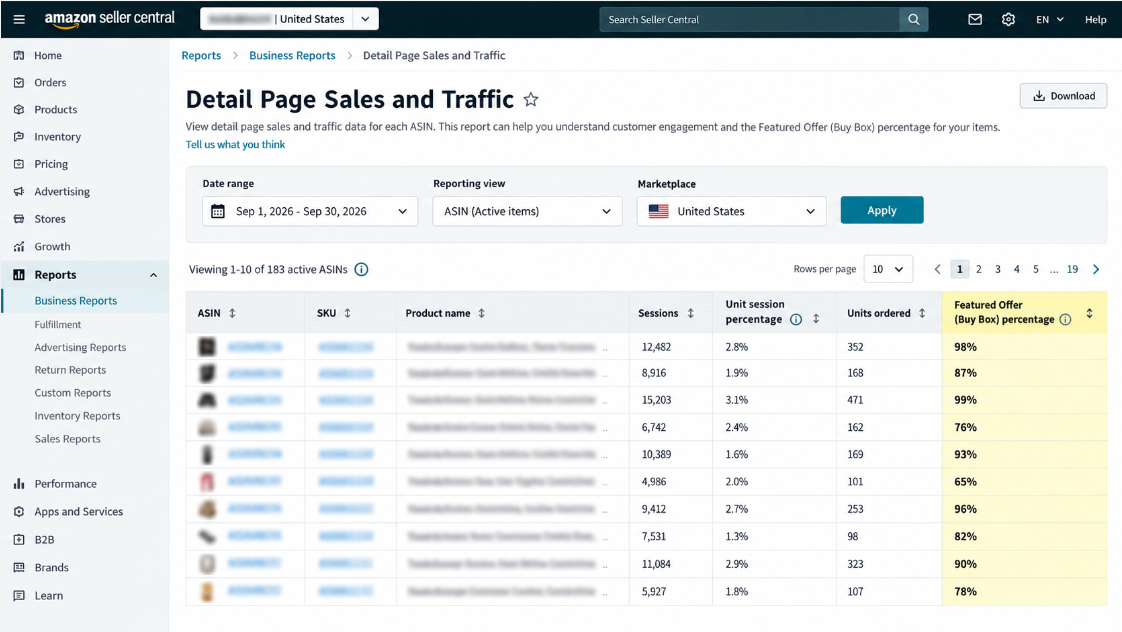Screen dimensions: 1122x632
Task: Click the Advertising megaphone icon
Action: coord(19,191)
